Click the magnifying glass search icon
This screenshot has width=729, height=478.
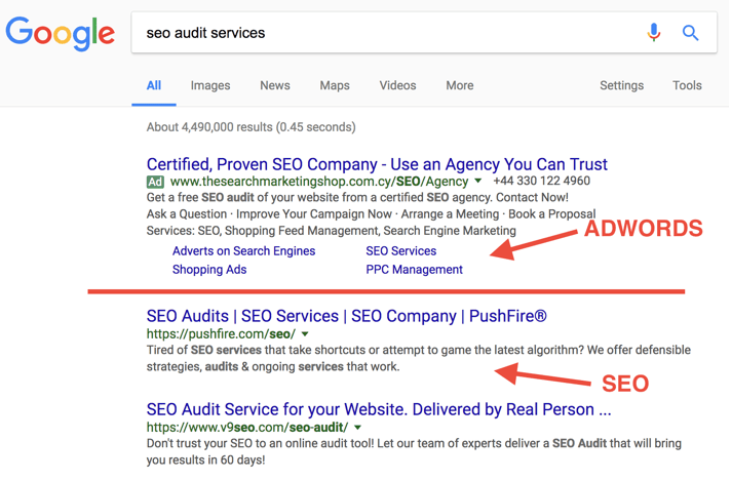690,33
